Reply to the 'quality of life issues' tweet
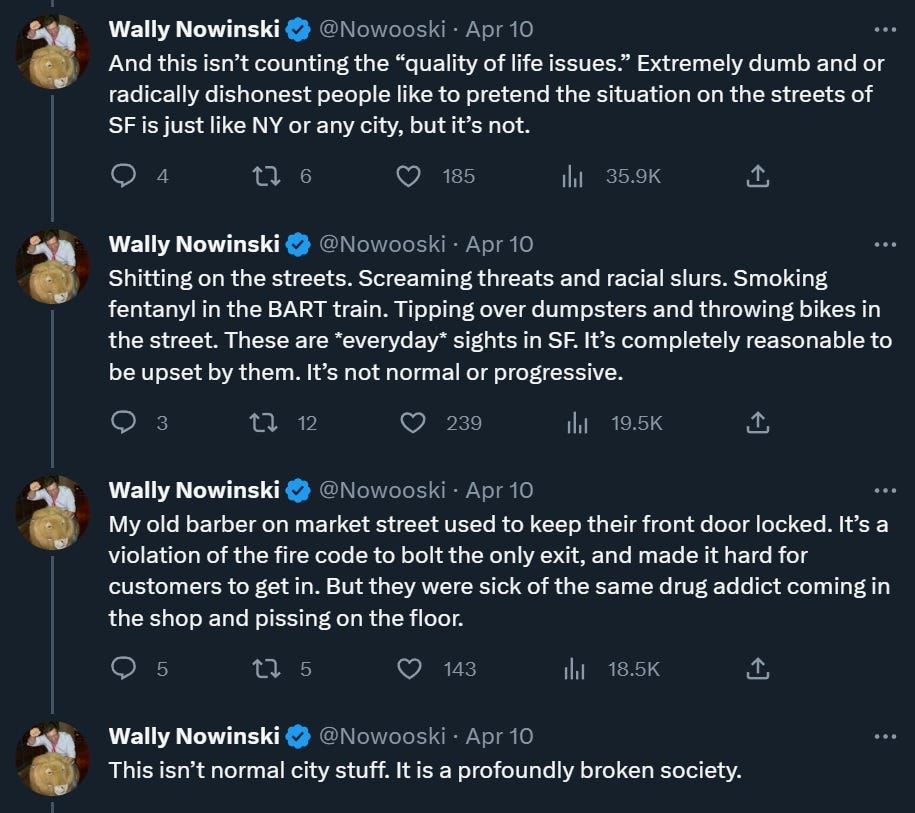The height and width of the screenshot is (813, 915). [123, 176]
